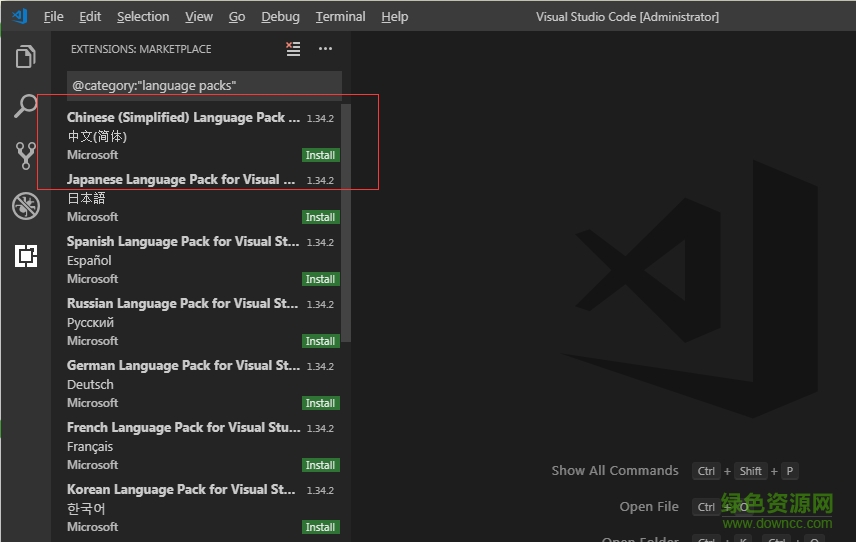856x542 pixels.
Task: Open the More Actions ellipsis menu
Action: pyautogui.click(x=325, y=49)
